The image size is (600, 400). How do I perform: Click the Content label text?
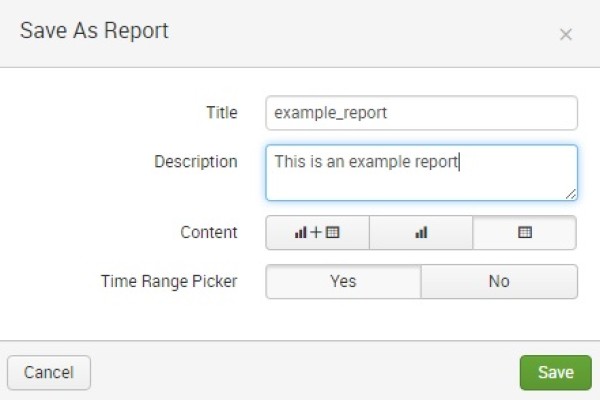(209, 232)
